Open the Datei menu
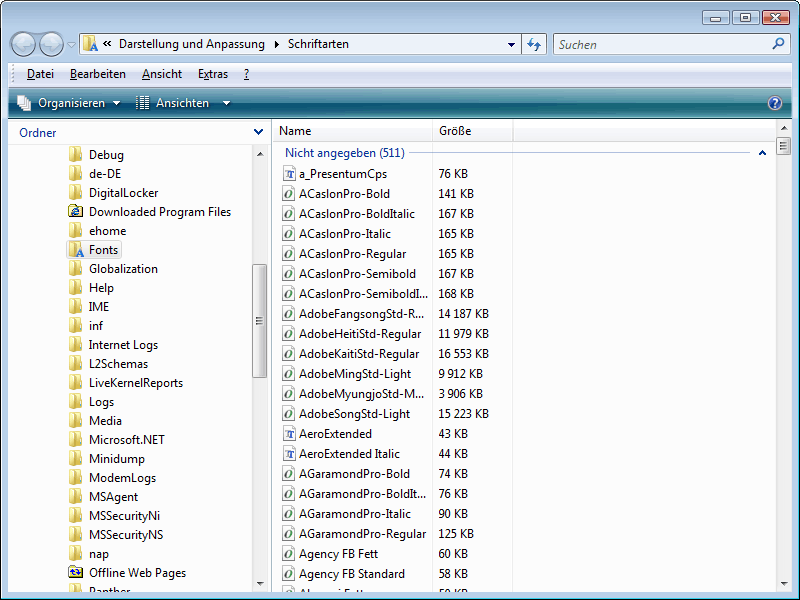 coord(40,74)
